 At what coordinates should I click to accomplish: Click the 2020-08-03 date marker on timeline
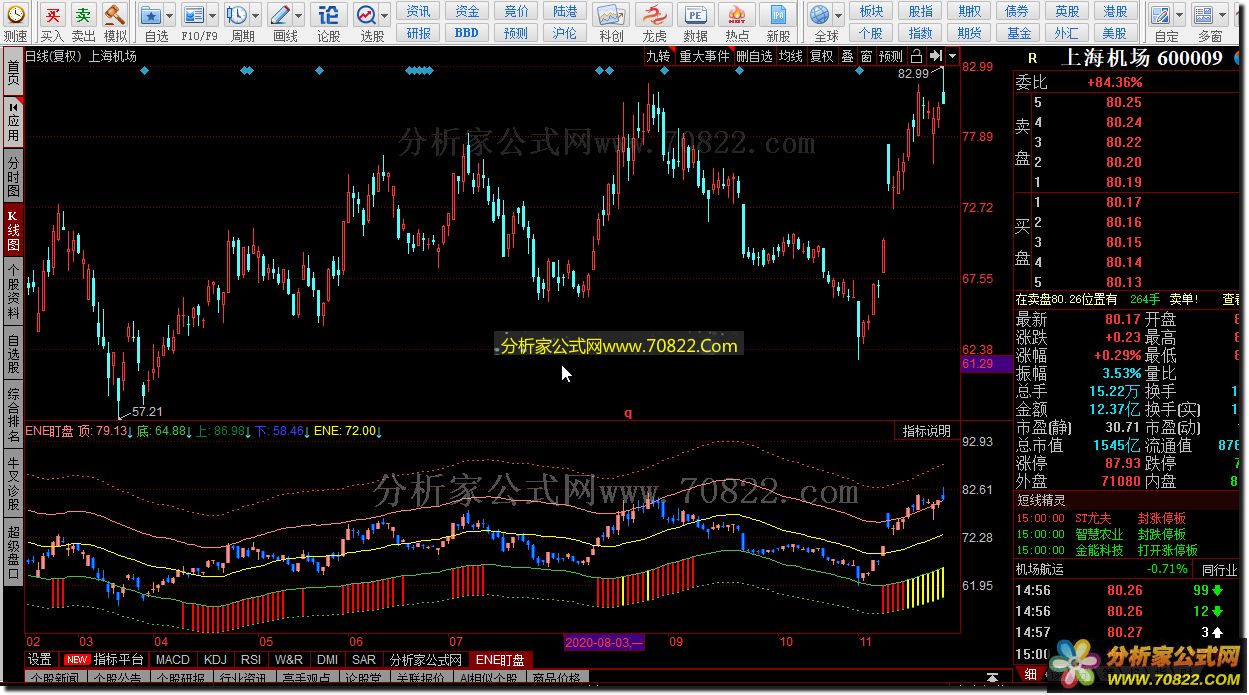604,642
